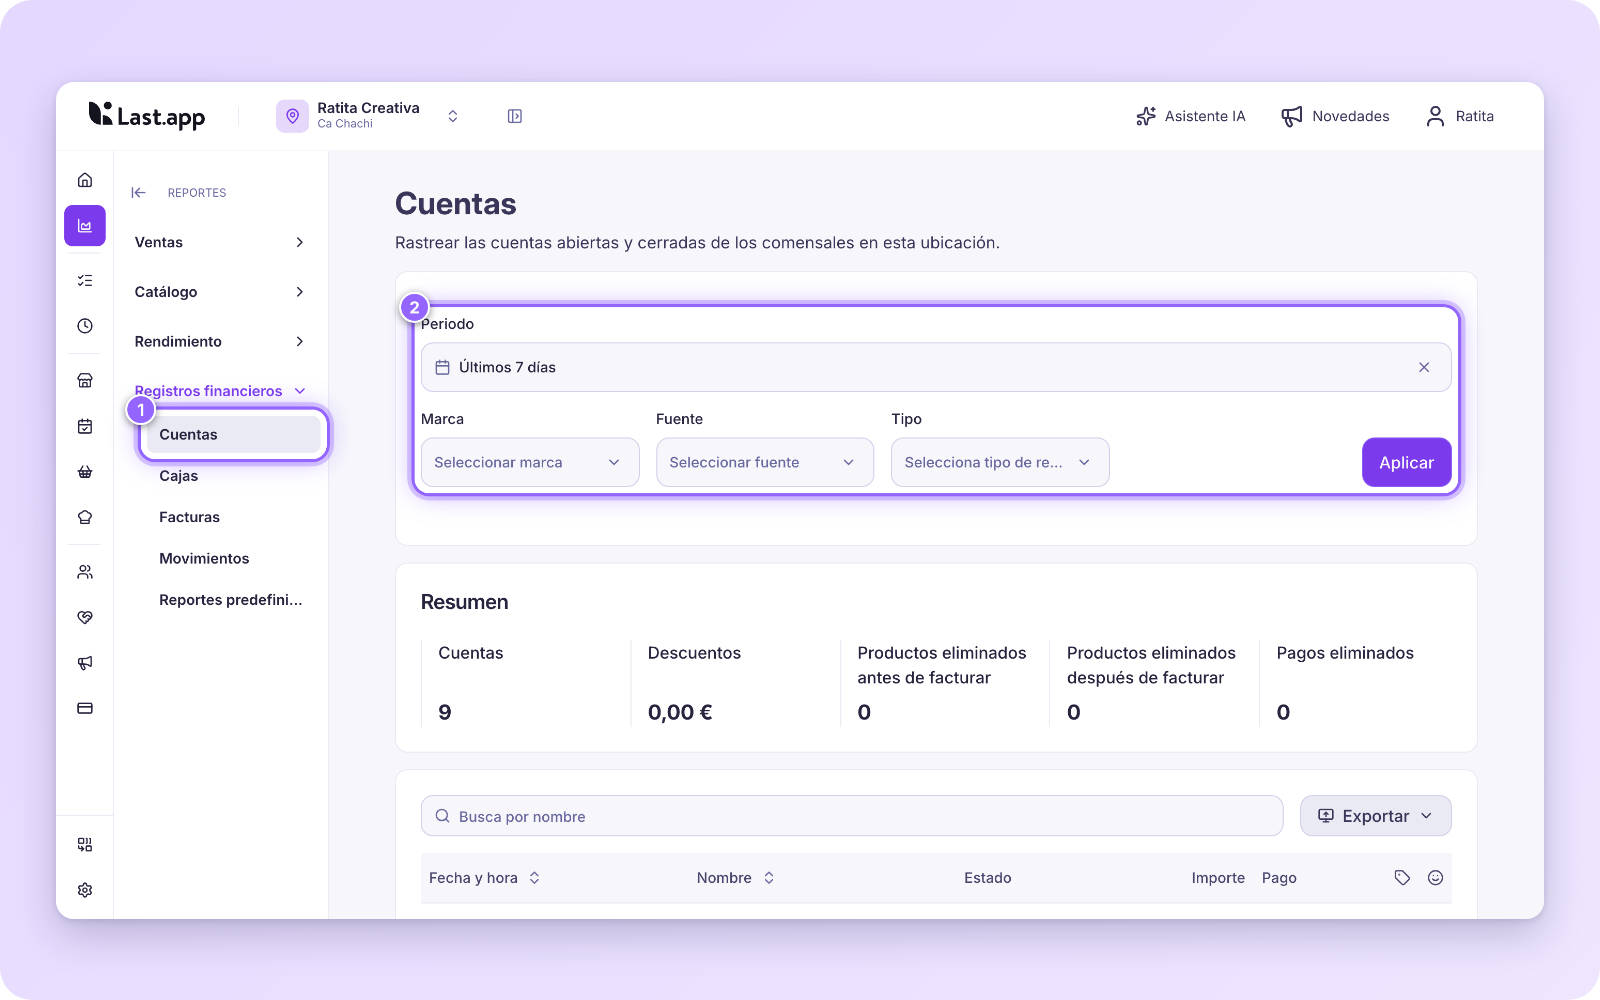Open Reportes predefinidos item

[231, 600]
